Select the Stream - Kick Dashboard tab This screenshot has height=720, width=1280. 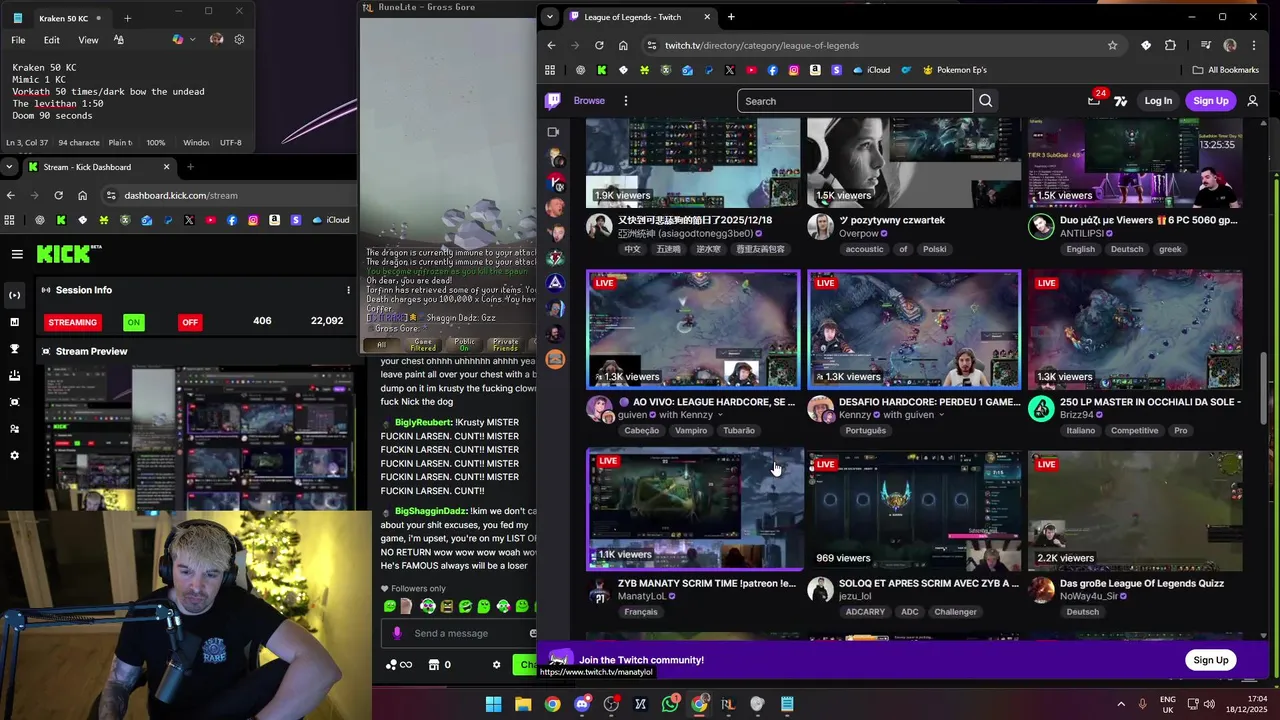[100, 167]
